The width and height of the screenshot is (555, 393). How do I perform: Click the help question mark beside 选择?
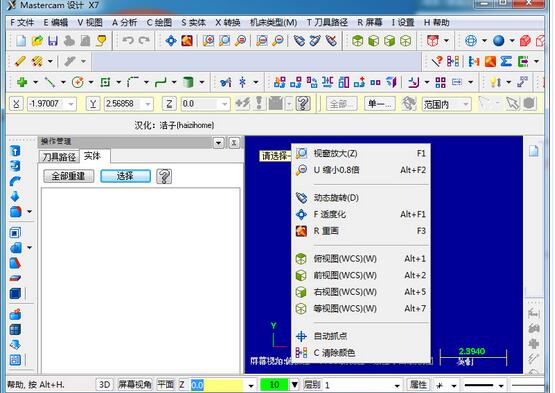click(x=164, y=176)
